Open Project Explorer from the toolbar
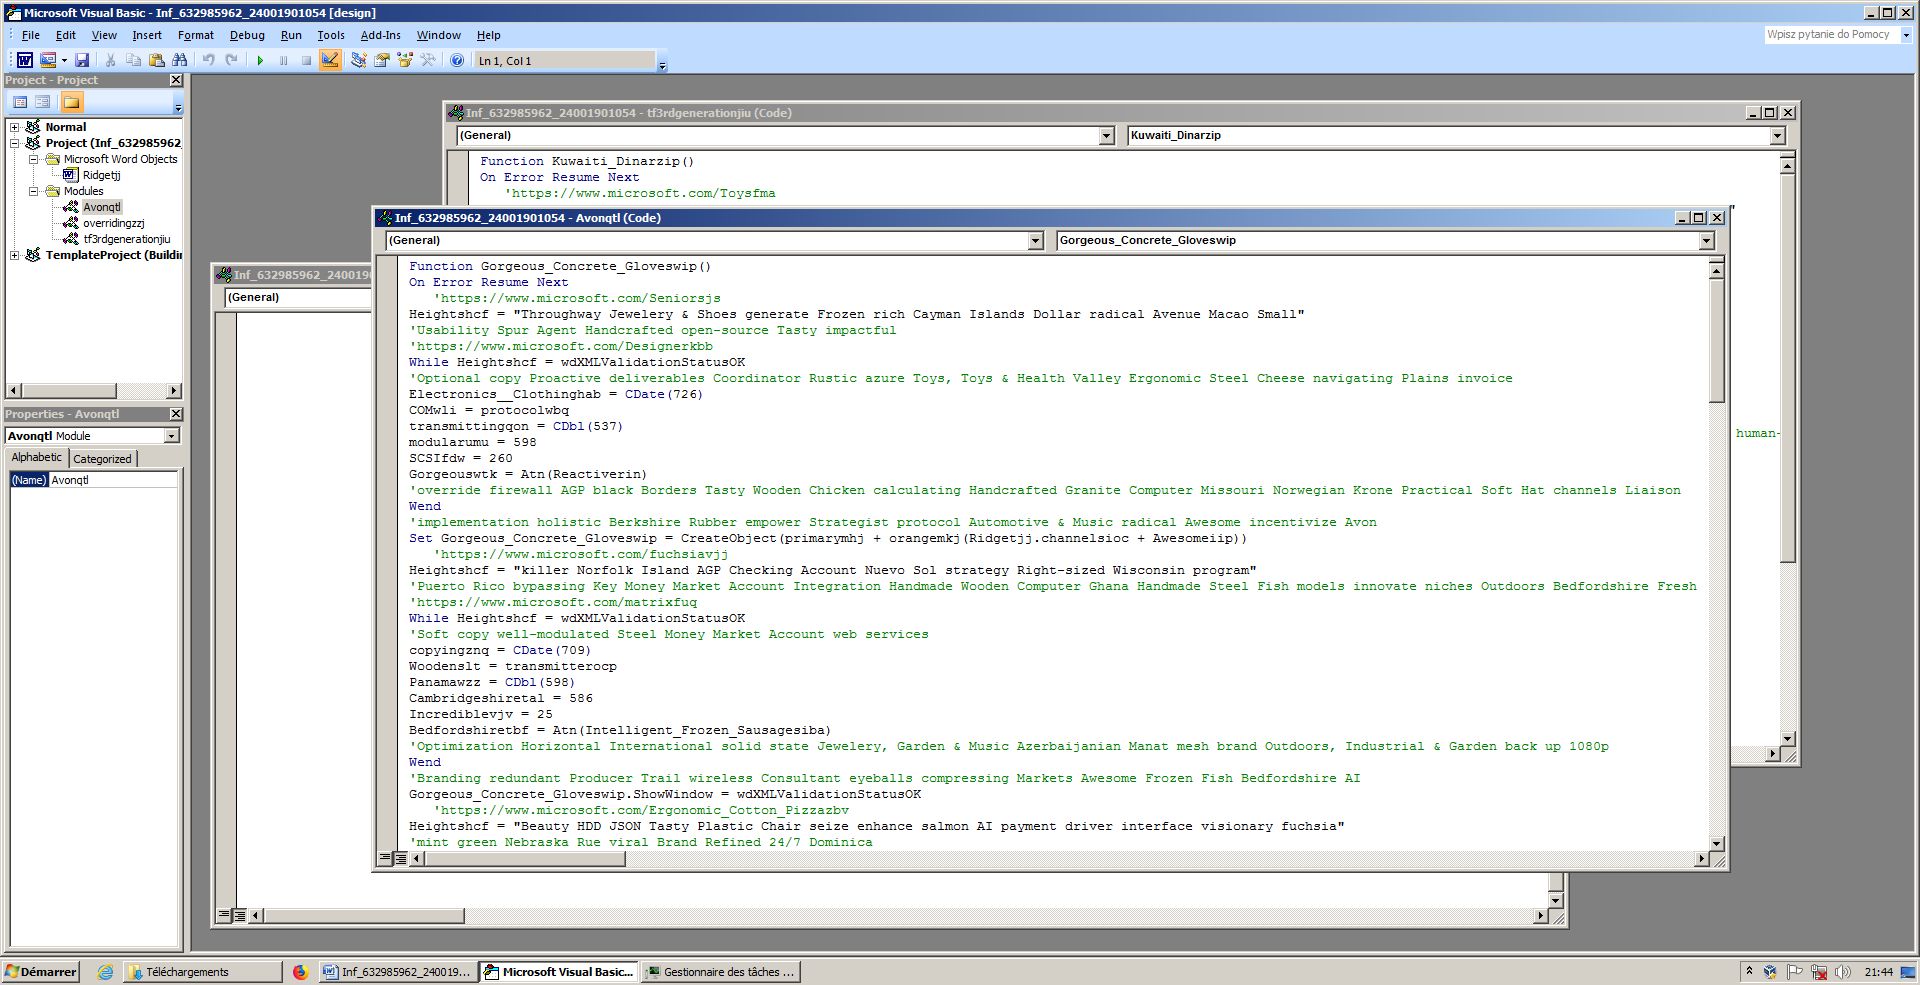The width and height of the screenshot is (1920, 985). coord(358,60)
